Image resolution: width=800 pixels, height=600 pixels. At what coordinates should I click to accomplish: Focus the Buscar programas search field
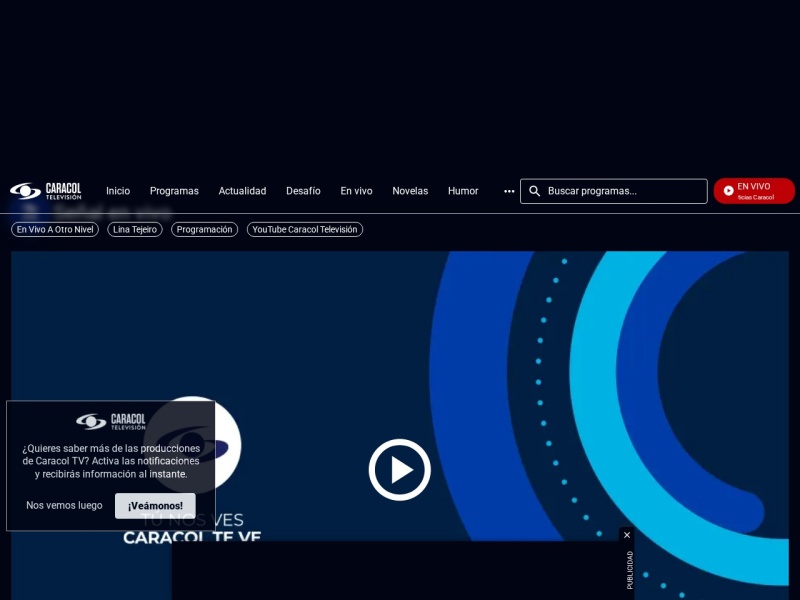(614, 191)
